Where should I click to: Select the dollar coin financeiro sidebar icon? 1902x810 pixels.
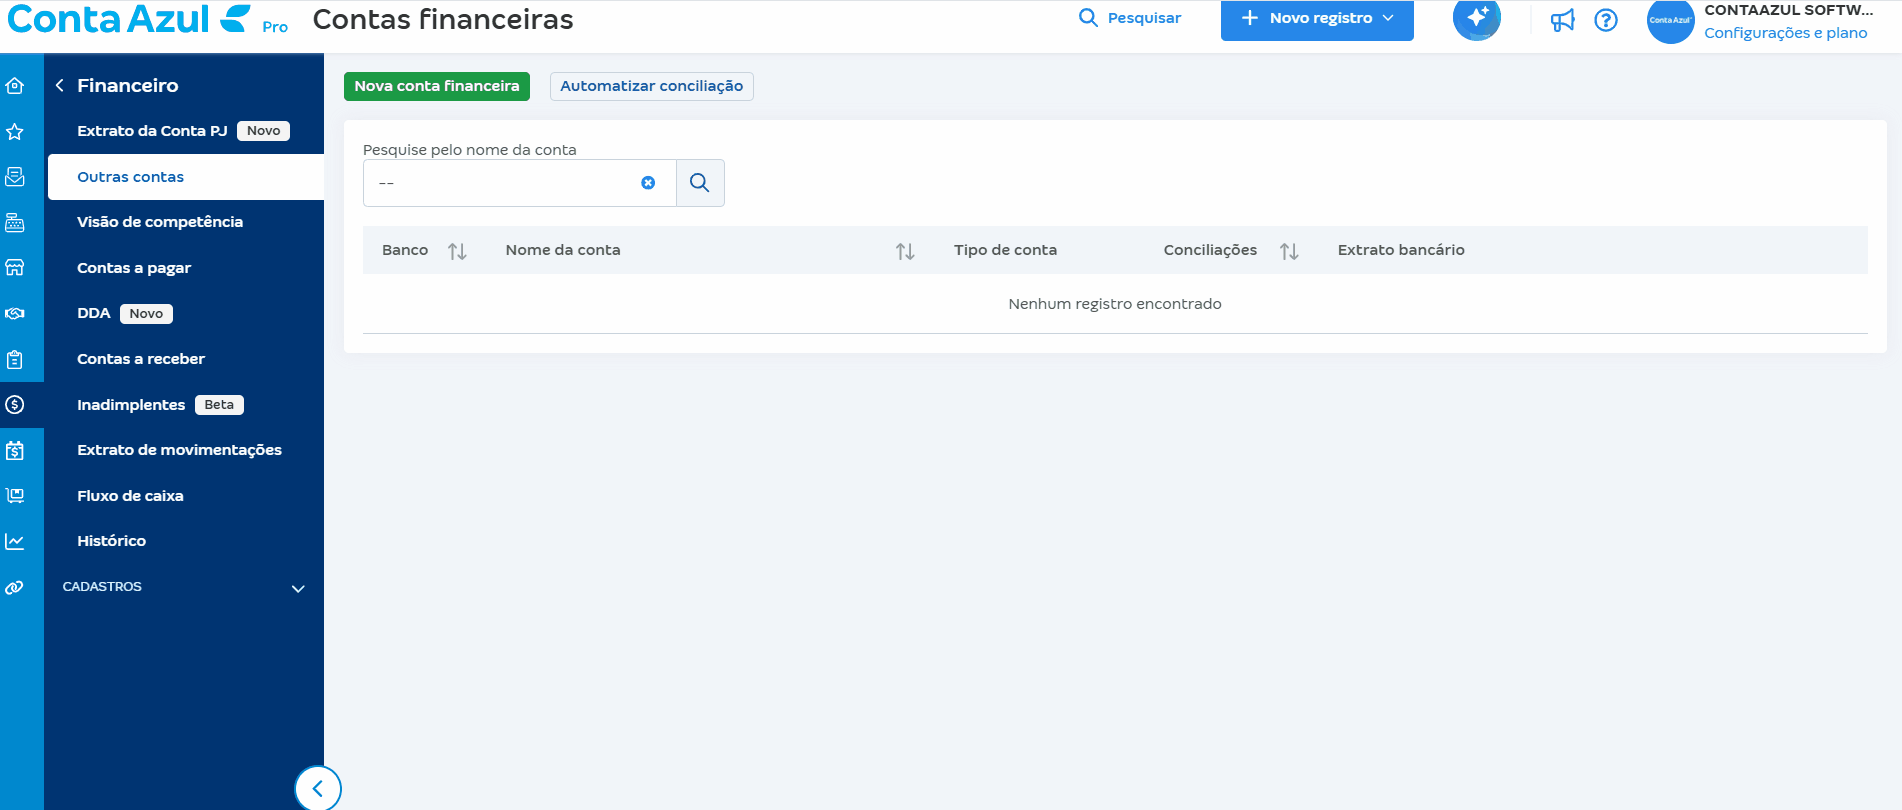(x=15, y=405)
